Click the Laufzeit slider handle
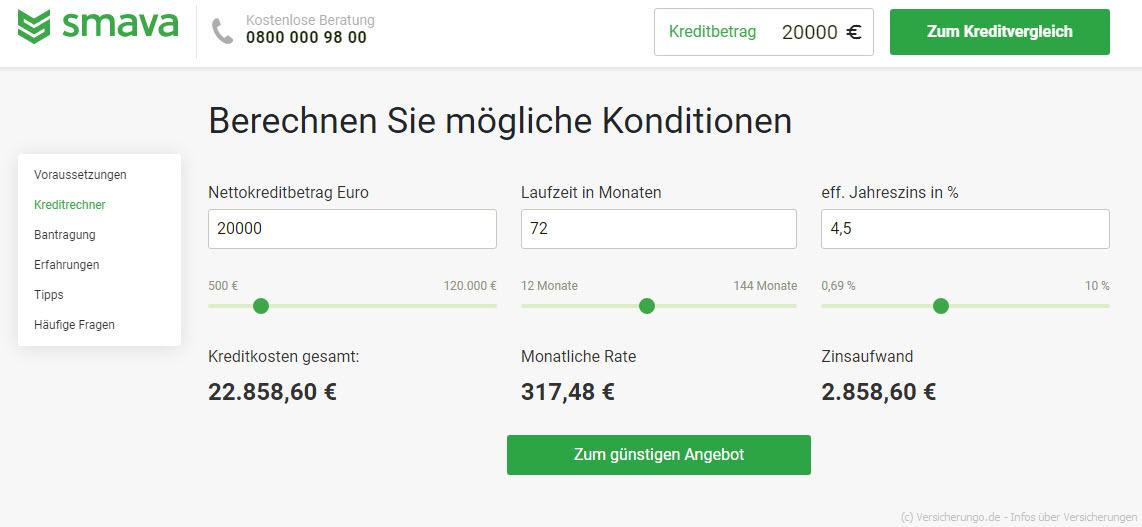This screenshot has height=527, width=1142. pos(647,306)
